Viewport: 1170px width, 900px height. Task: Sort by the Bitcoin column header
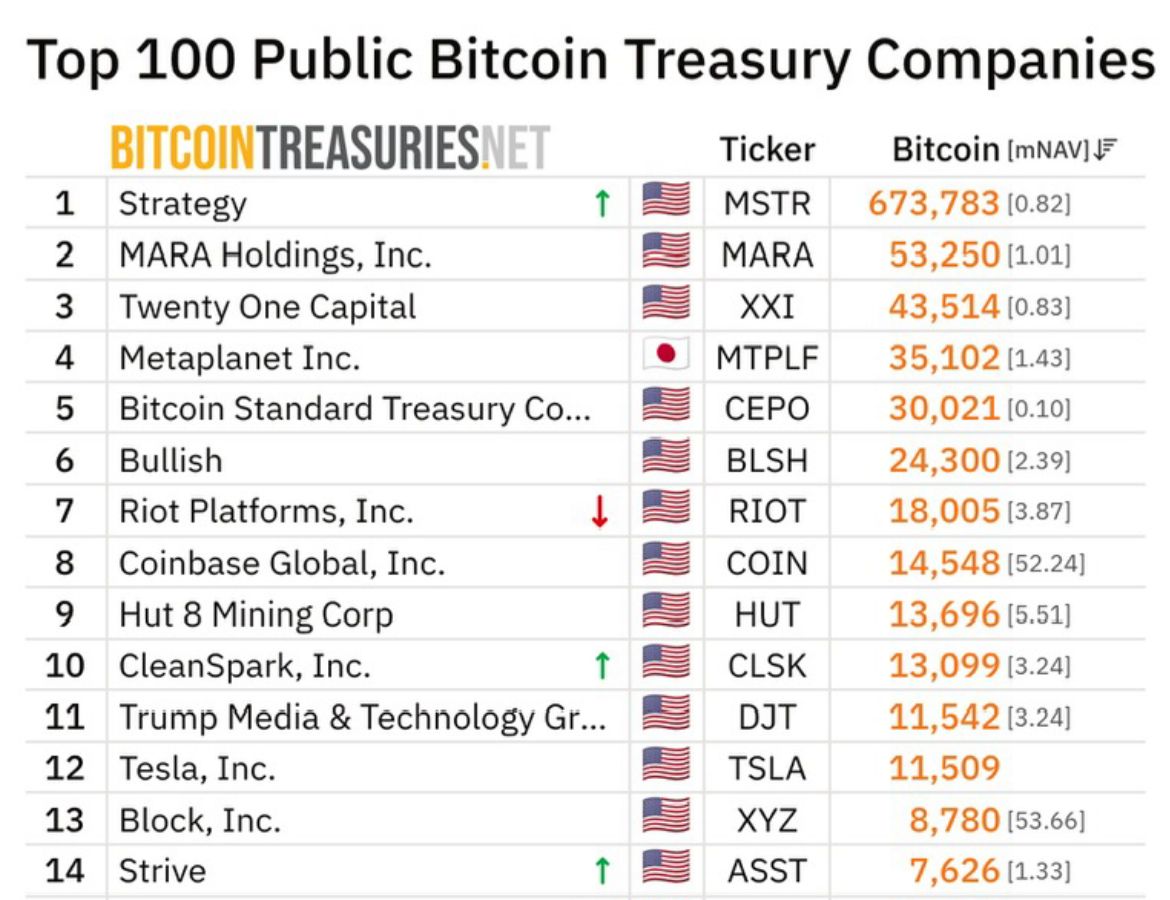pyautogui.click(x=945, y=150)
